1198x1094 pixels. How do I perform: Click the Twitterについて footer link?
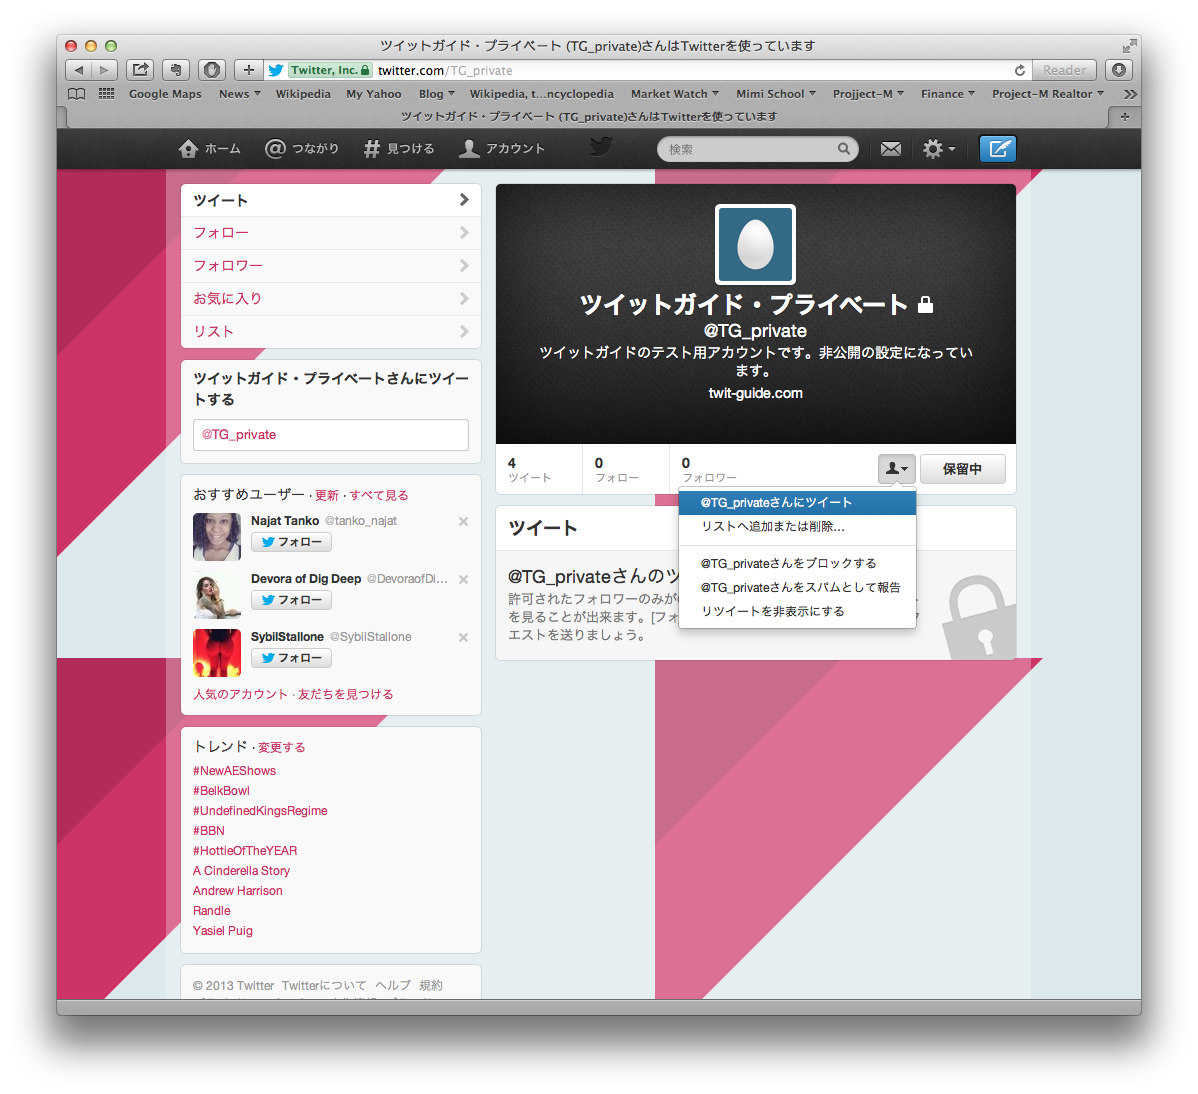coord(324,986)
